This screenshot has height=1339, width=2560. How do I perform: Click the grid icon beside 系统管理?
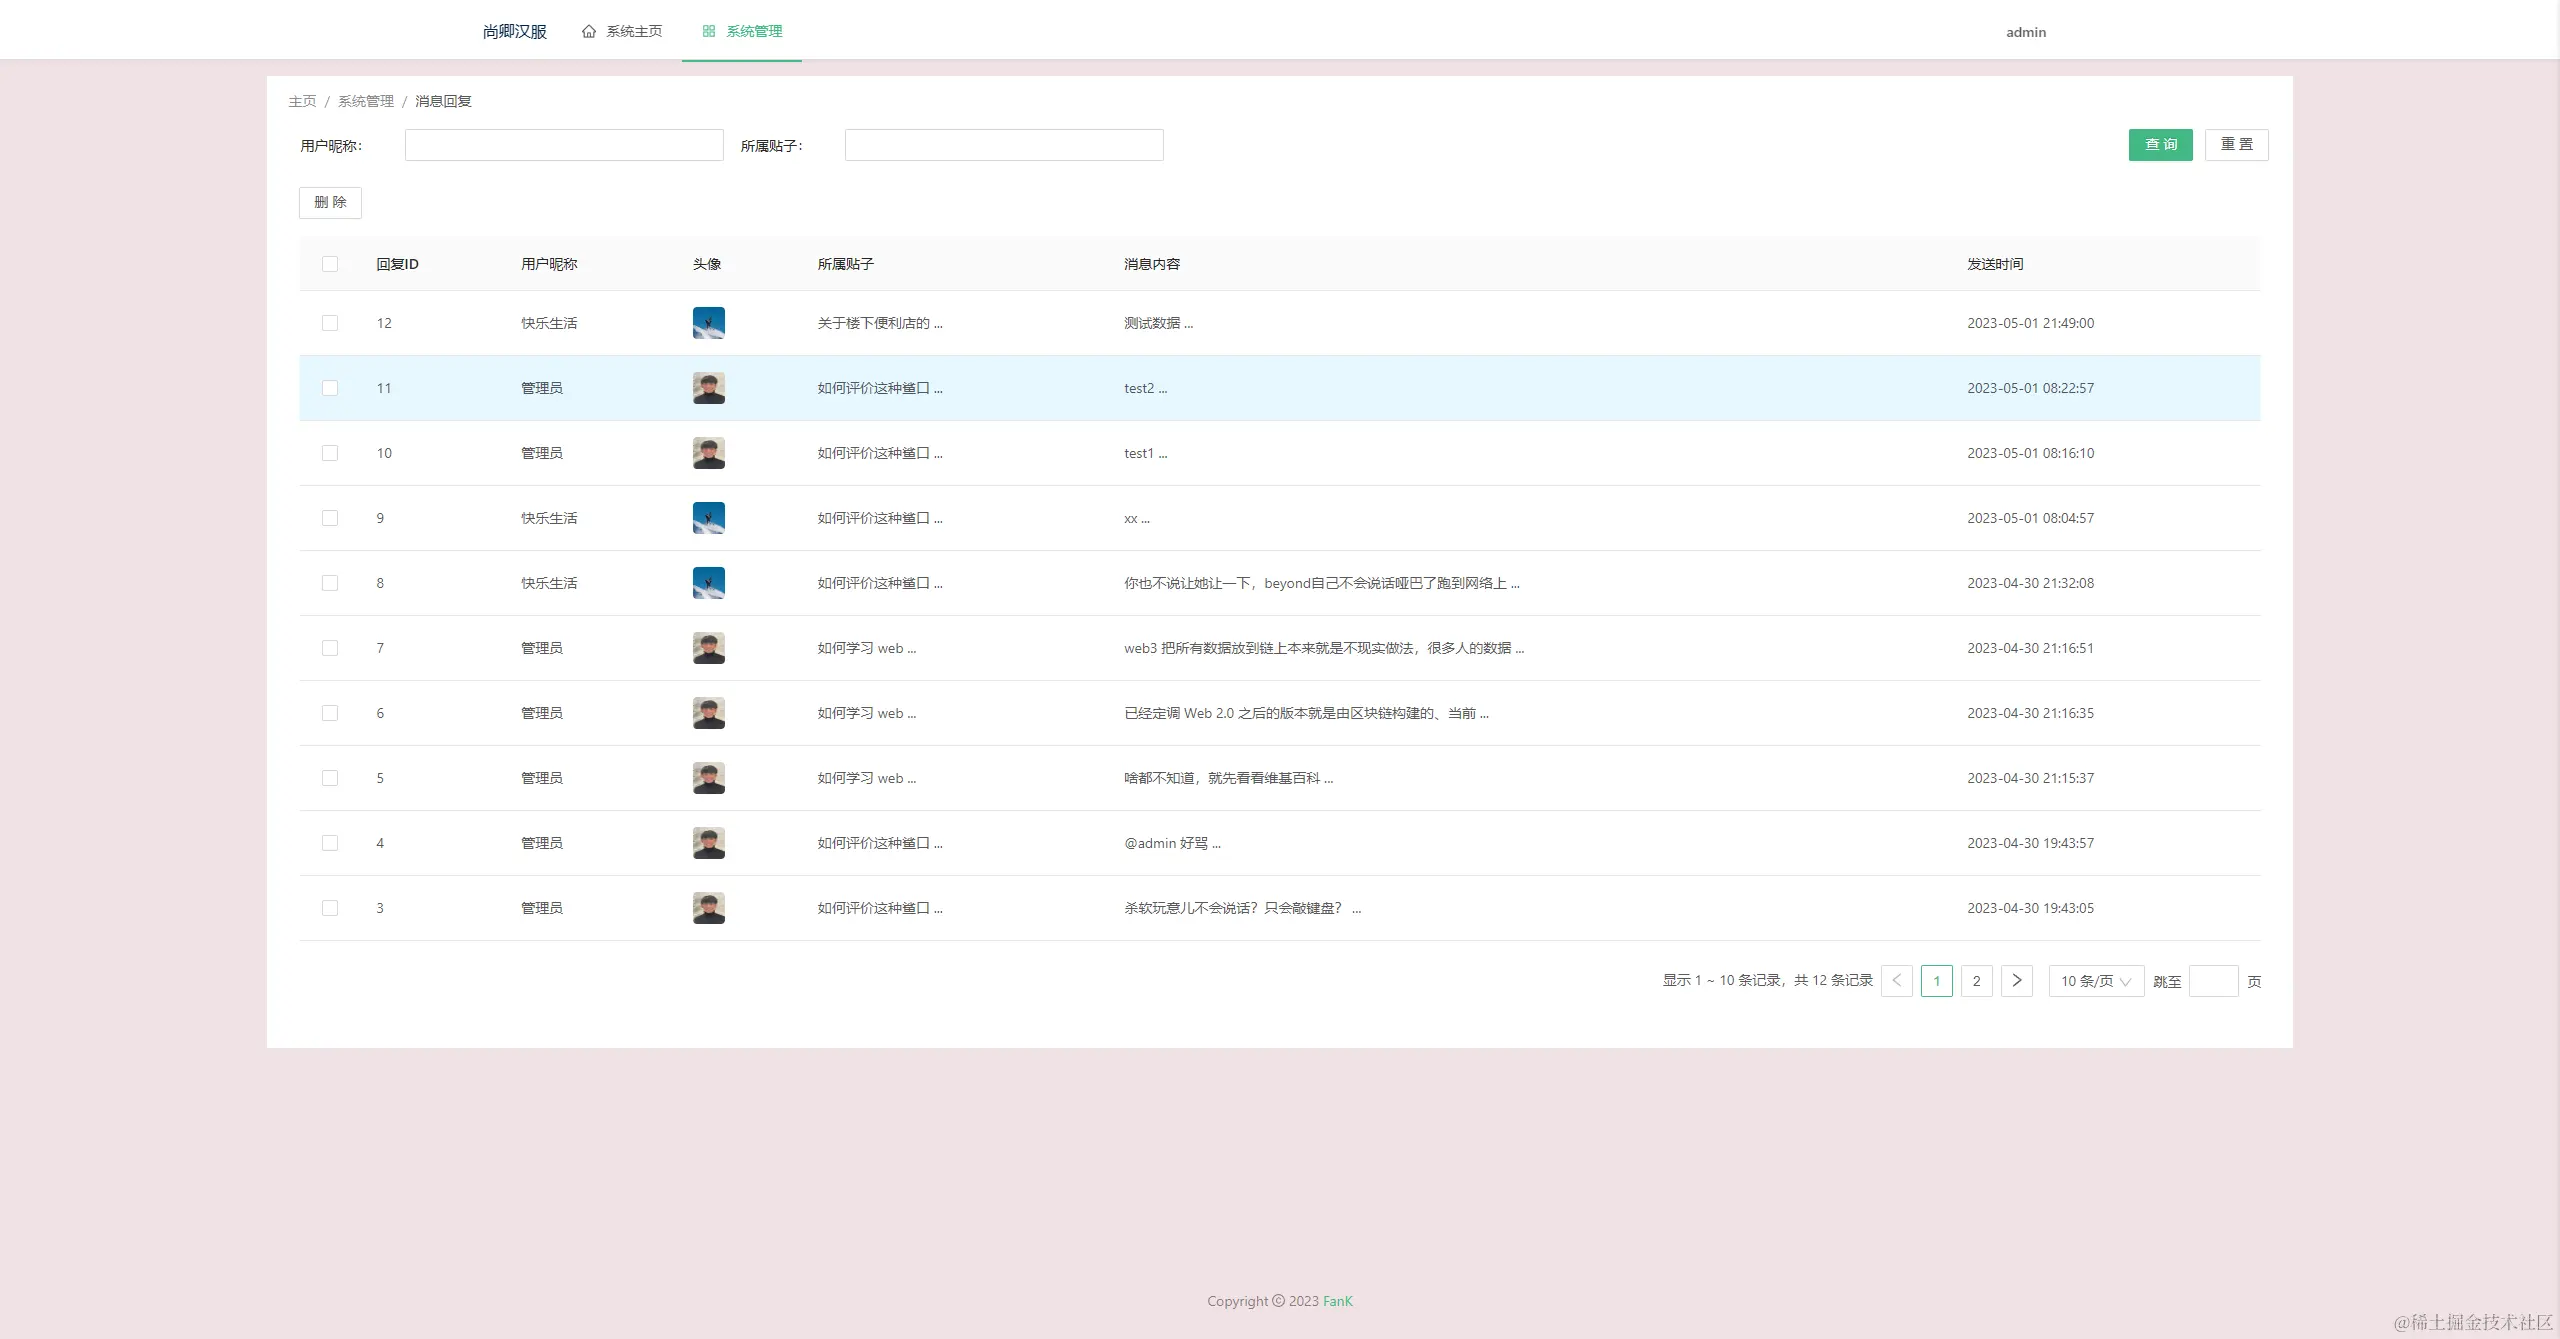point(709,32)
